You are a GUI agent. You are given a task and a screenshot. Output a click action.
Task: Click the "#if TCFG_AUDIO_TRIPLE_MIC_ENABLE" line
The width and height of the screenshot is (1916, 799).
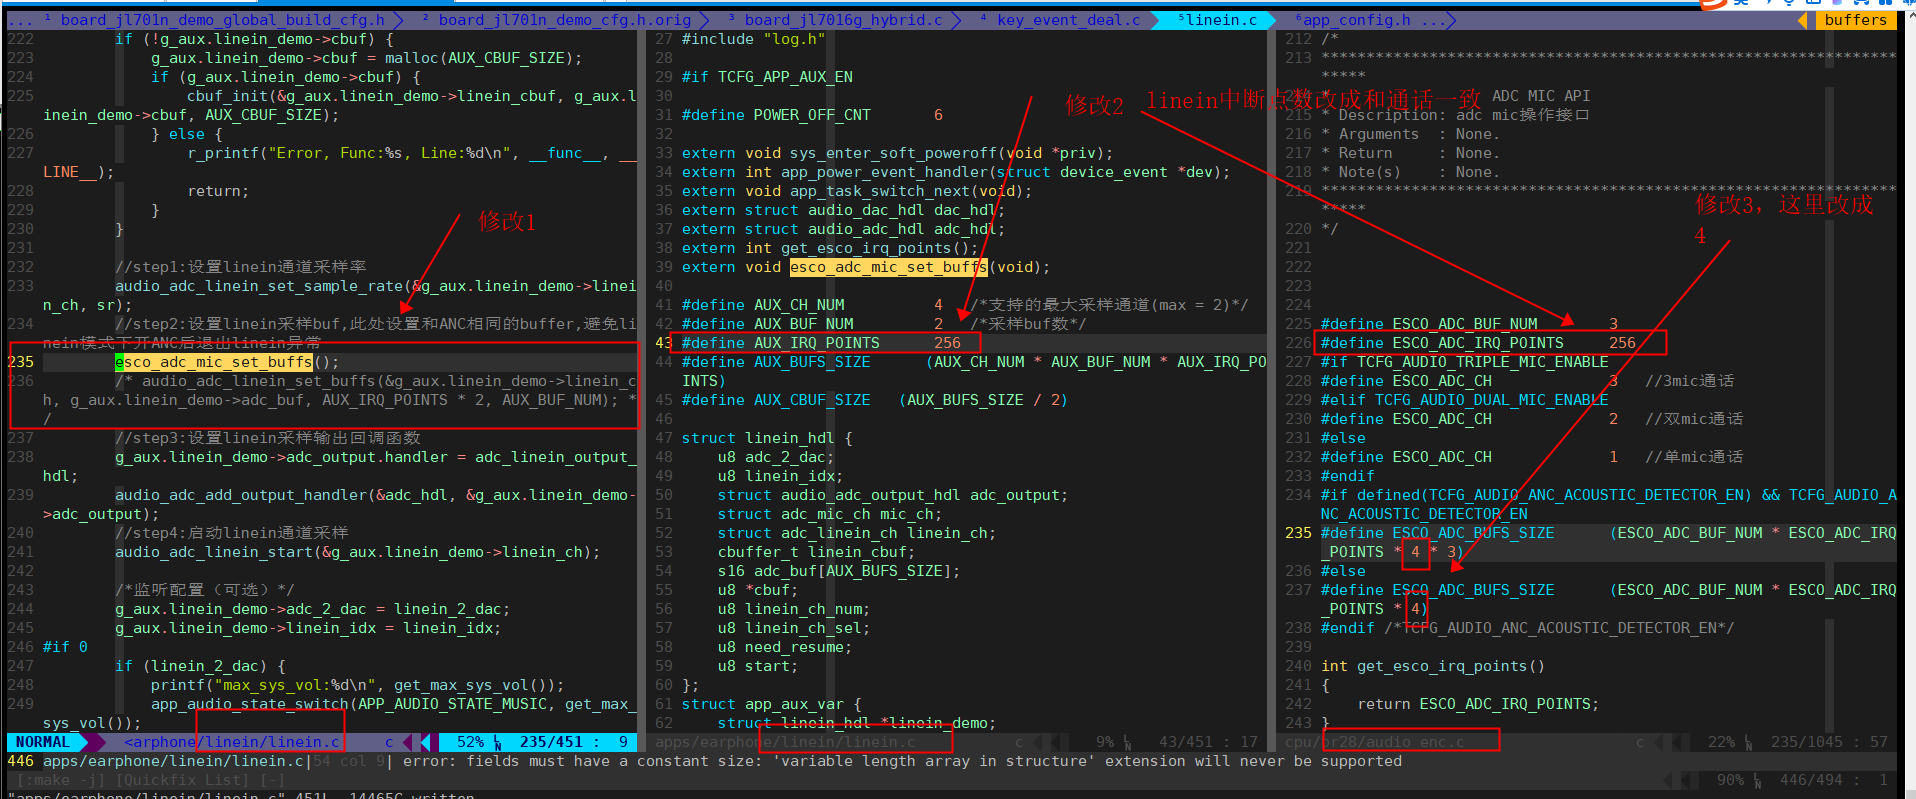pyautogui.click(x=1464, y=362)
